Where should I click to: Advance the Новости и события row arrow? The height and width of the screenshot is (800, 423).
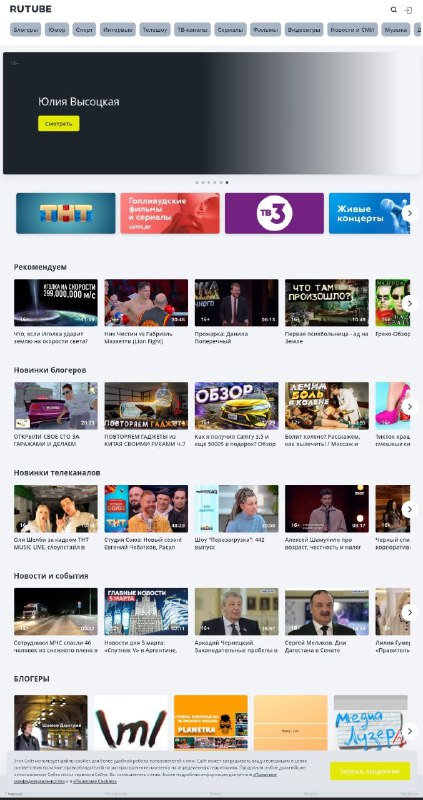click(x=410, y=612)
